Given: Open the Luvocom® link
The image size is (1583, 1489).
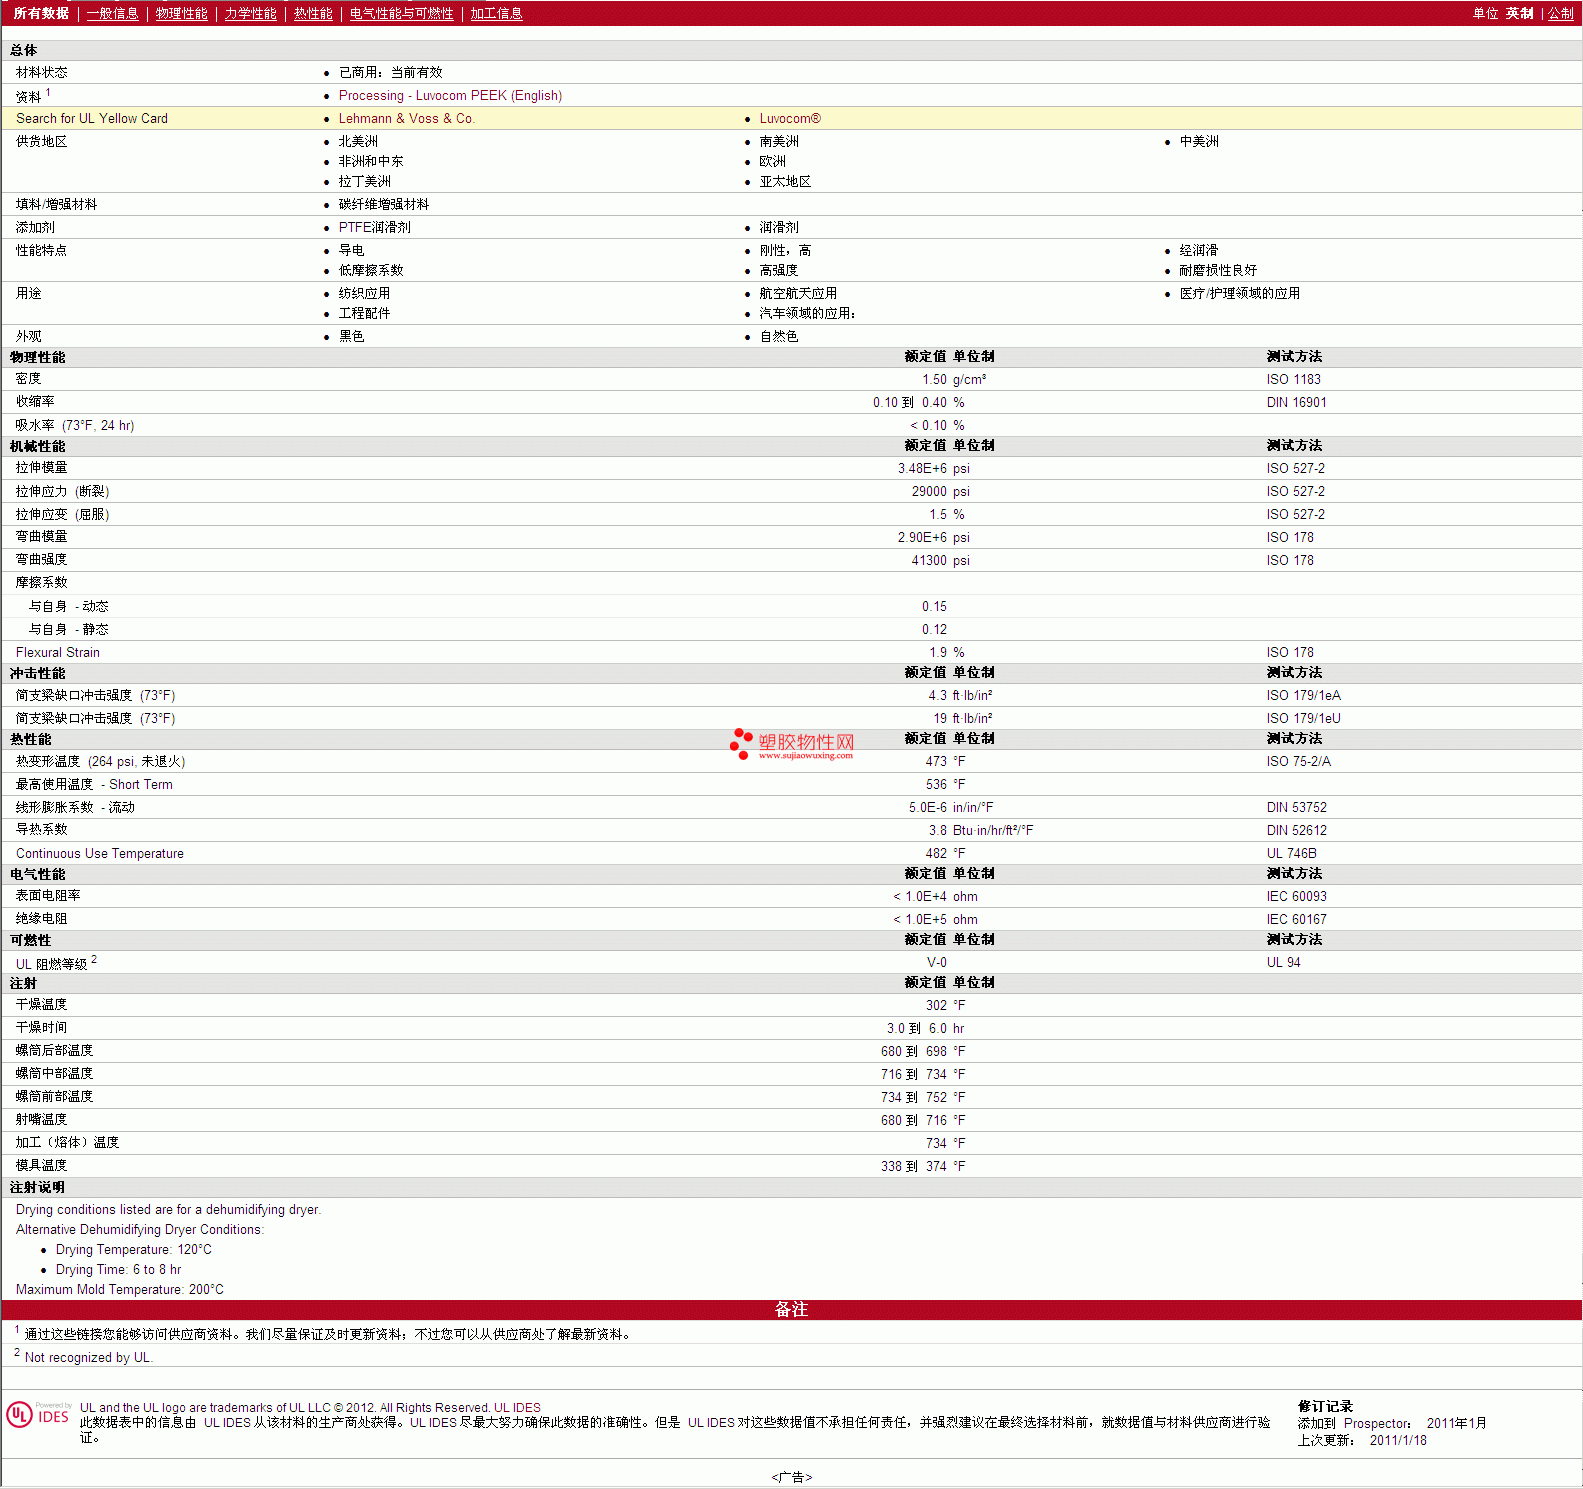Looking at the screenshot, I should point(790,119).
